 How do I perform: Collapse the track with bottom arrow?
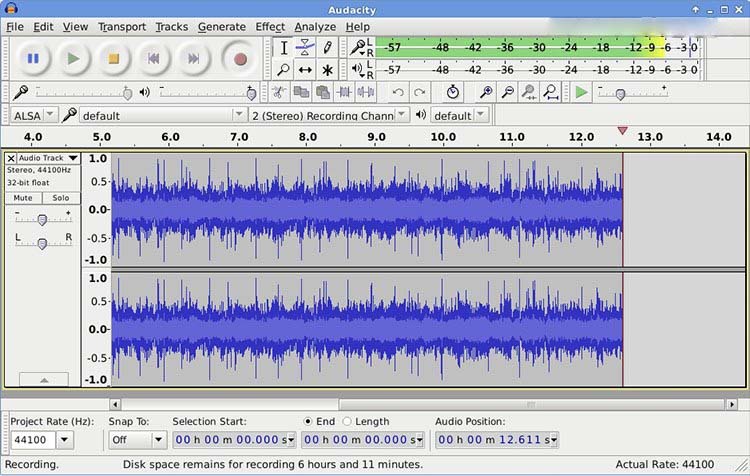pos(44,380)
